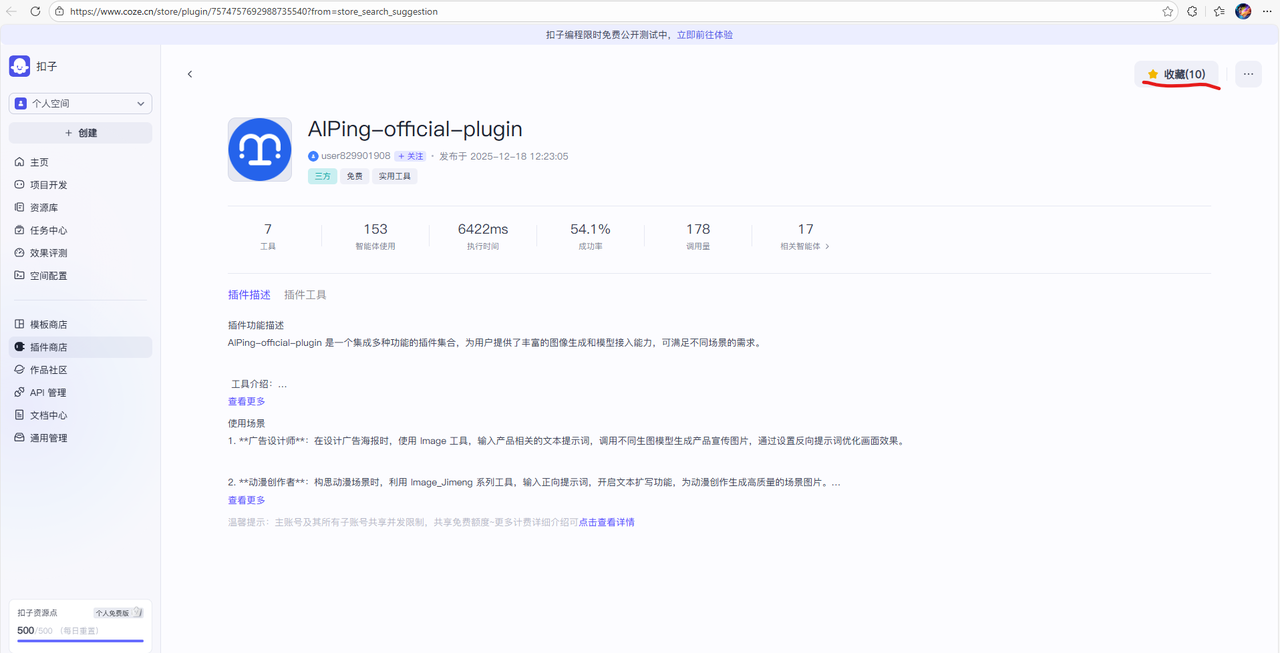
Task: Open 模板商店 in the sidebar
Action: 80,324
